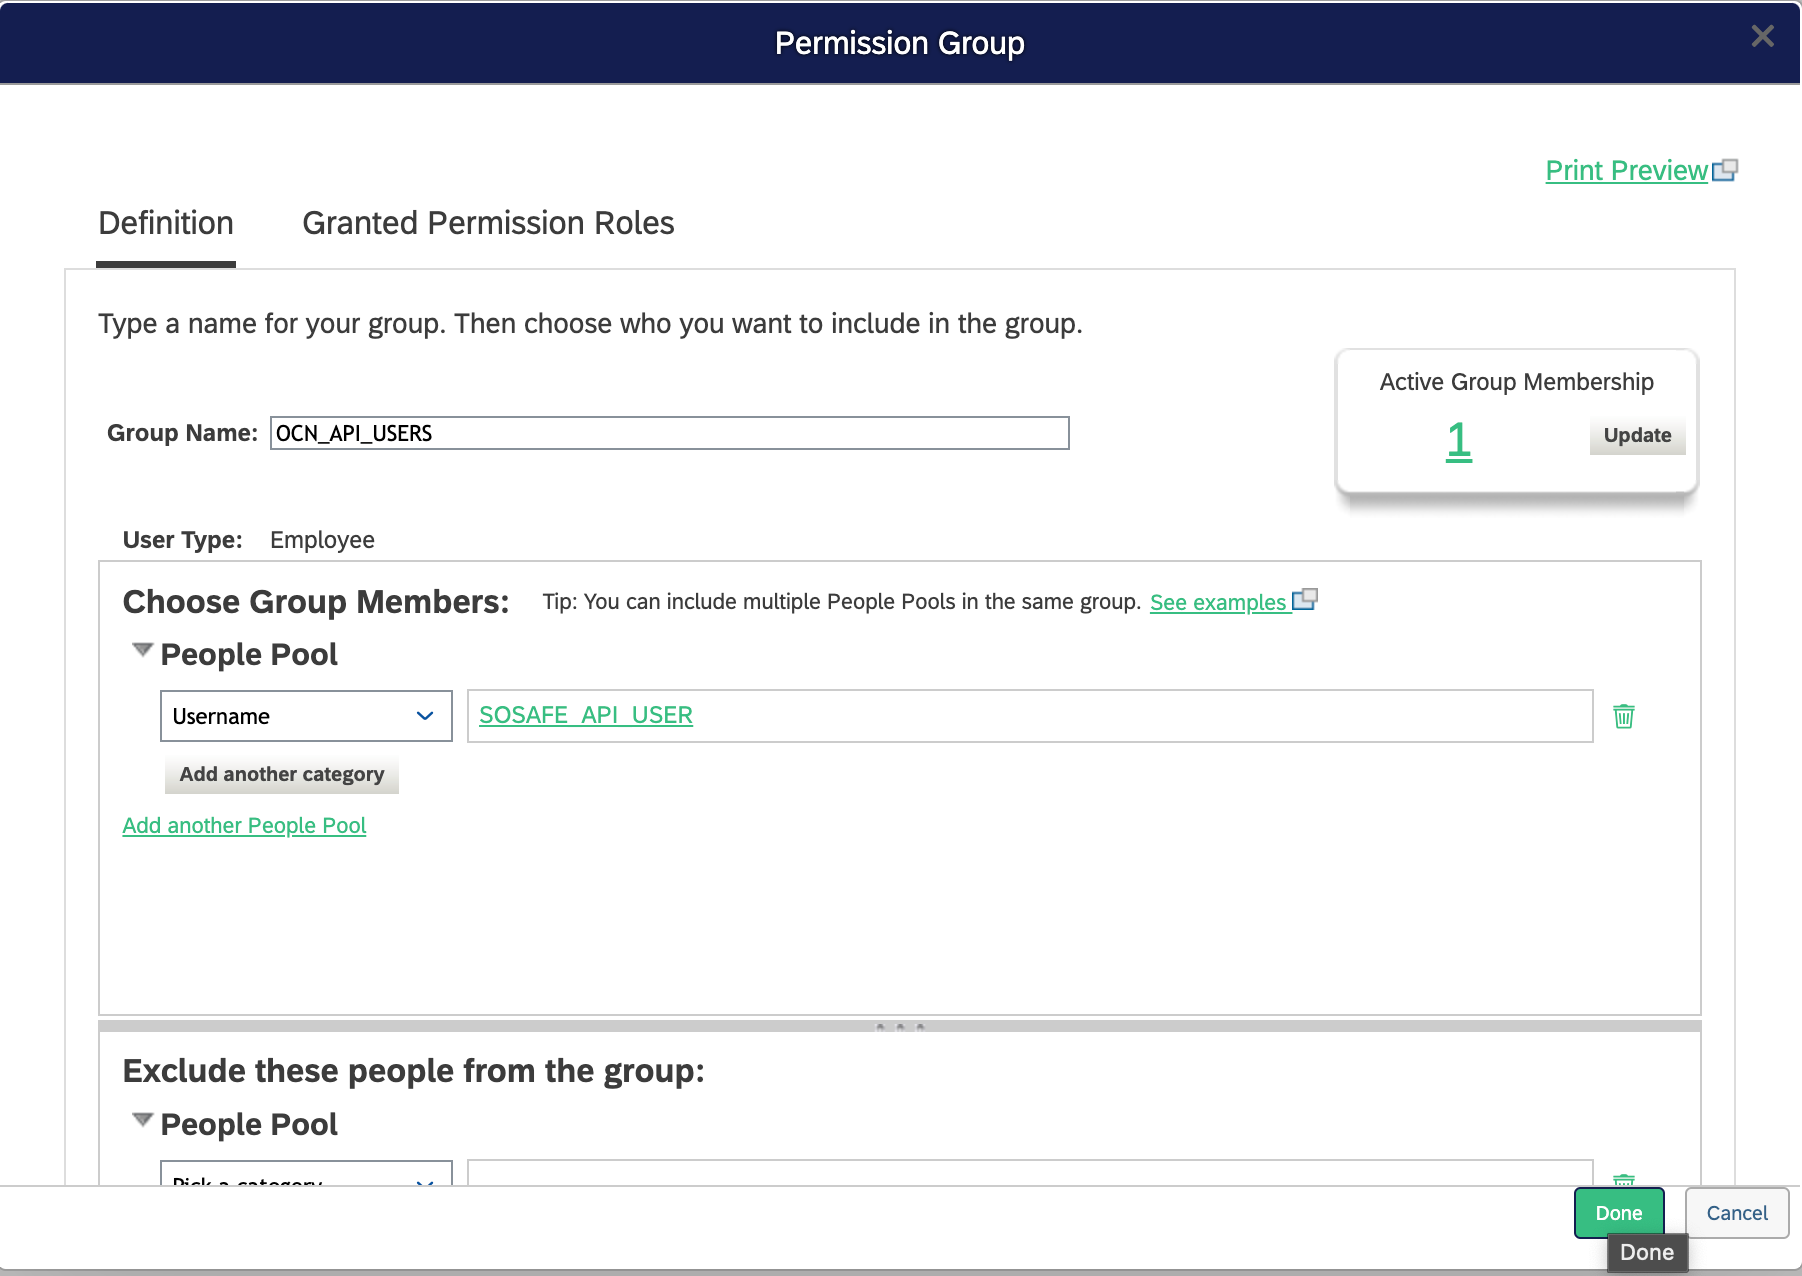Open the Username category dropdown

point(306,716)
